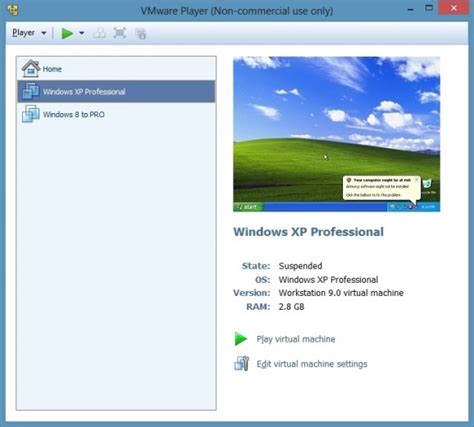Open Edit virtual machine settings
This screenshot has width=474, height=427.
coord(312,364)
